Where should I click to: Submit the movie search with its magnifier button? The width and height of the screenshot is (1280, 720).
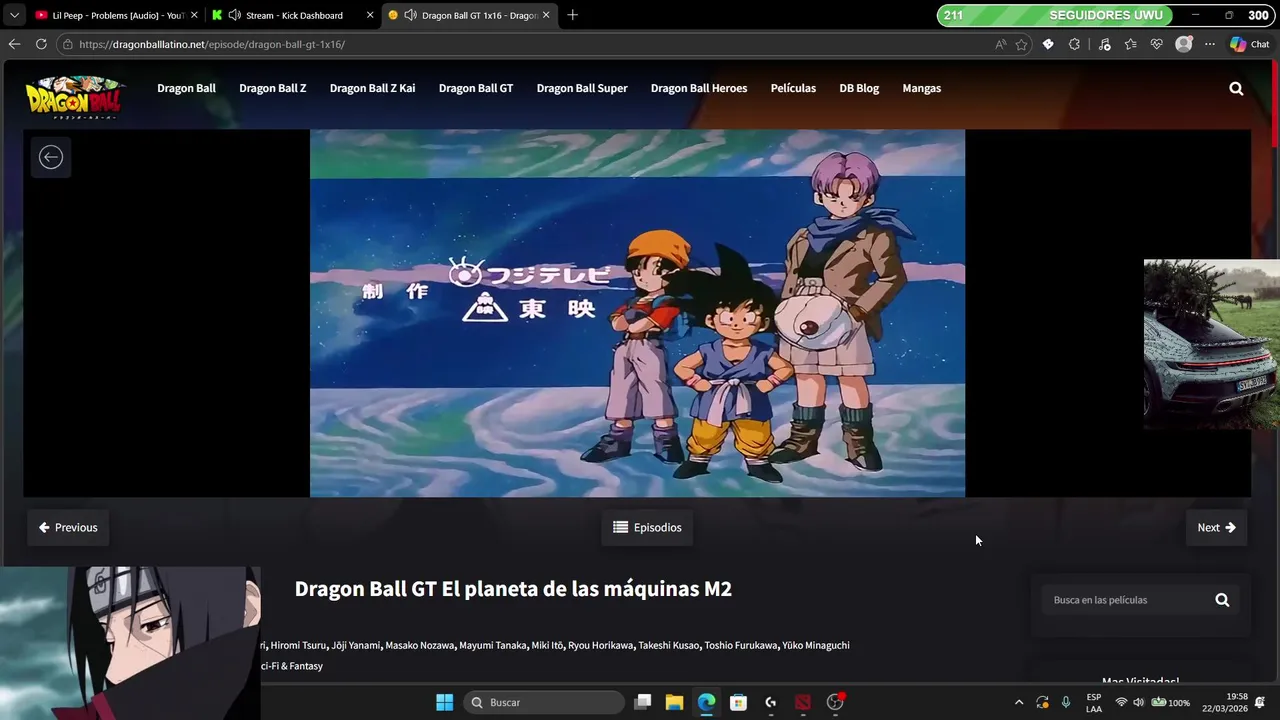point(1222,600)
